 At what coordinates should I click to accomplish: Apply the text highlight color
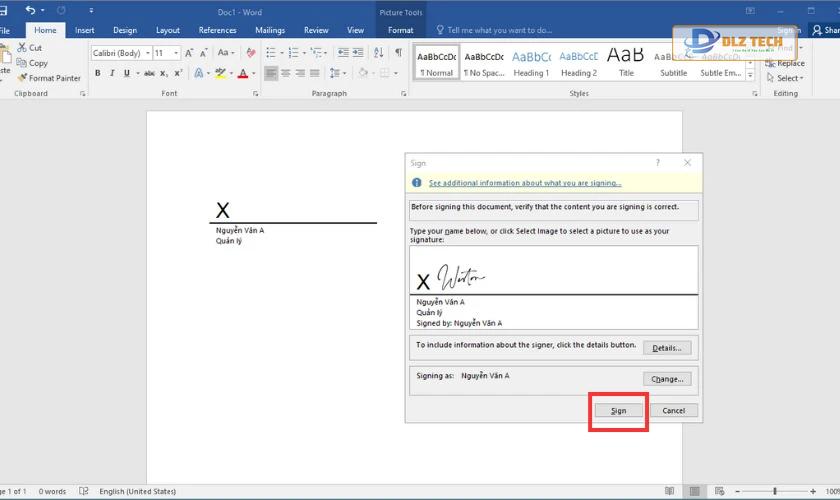tap(220, 73)
